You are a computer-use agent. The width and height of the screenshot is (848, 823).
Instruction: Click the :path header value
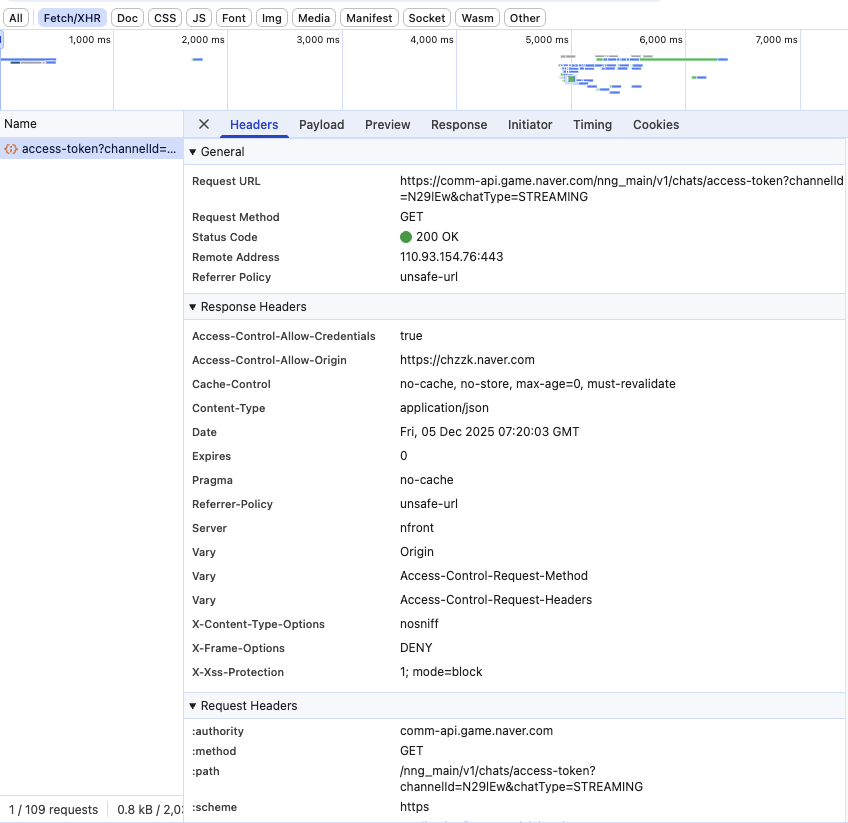(x=521, y=779)
